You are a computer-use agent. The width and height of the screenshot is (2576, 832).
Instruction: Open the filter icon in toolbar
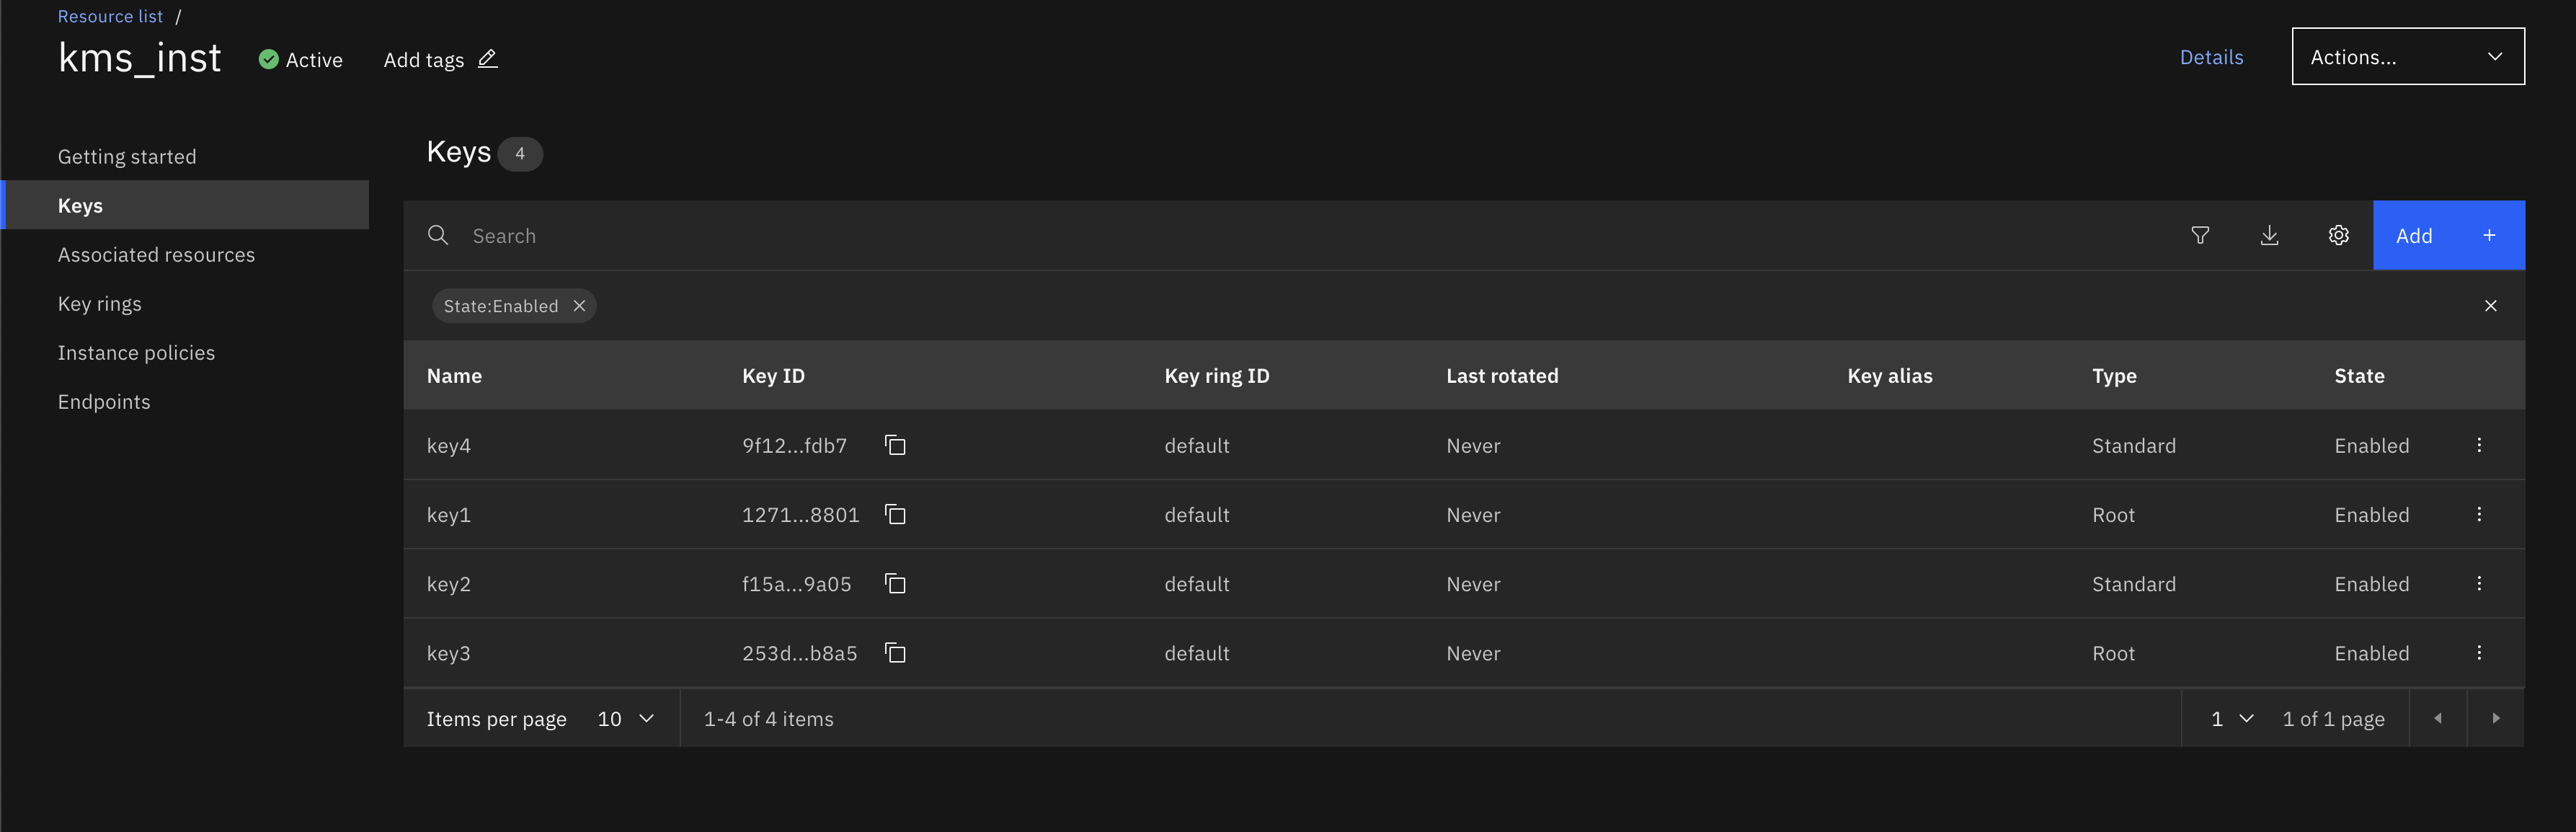(x=2200, y=235)
